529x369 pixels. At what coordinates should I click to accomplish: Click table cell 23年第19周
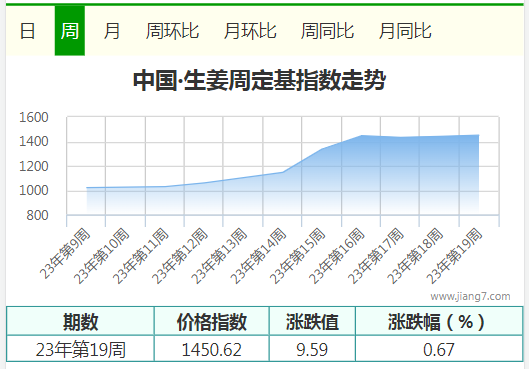coord(80,349)
